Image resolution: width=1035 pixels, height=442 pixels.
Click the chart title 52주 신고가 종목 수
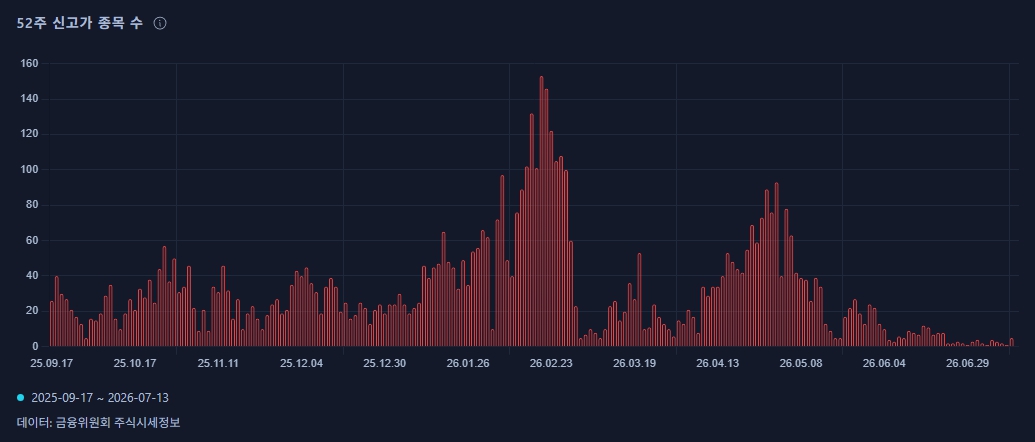click(80, 23)
